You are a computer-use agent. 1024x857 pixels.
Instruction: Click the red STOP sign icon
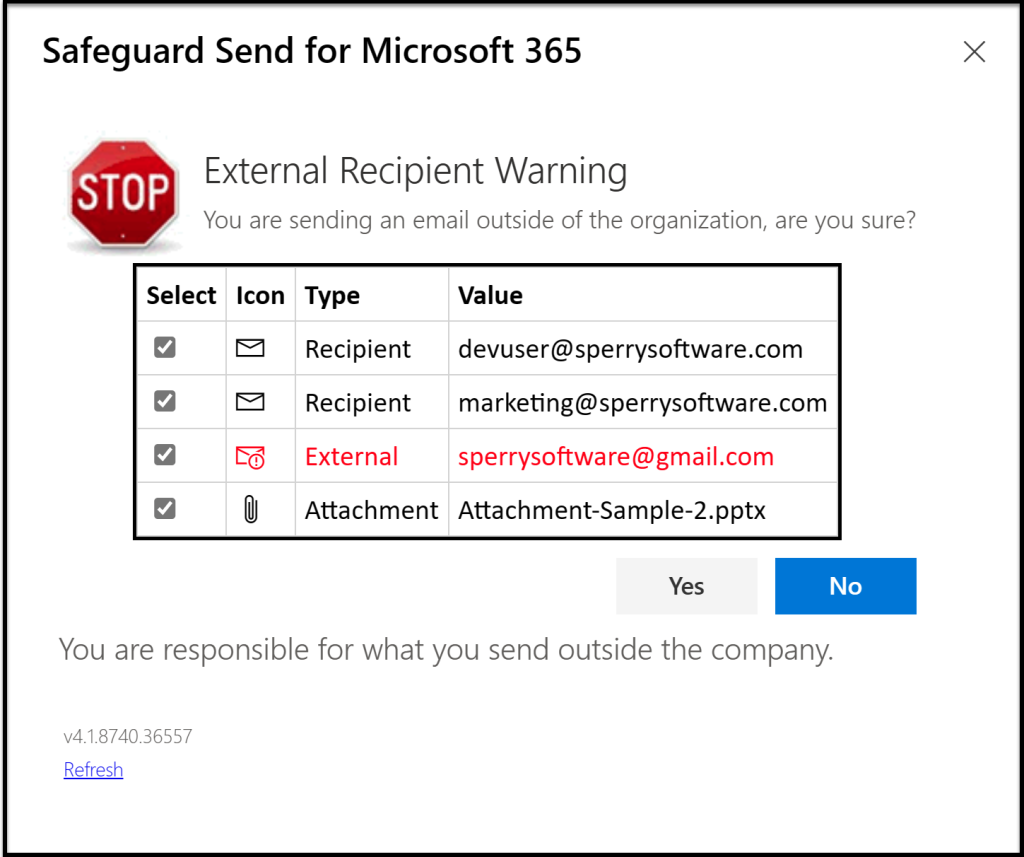click(x=123, y=193)
